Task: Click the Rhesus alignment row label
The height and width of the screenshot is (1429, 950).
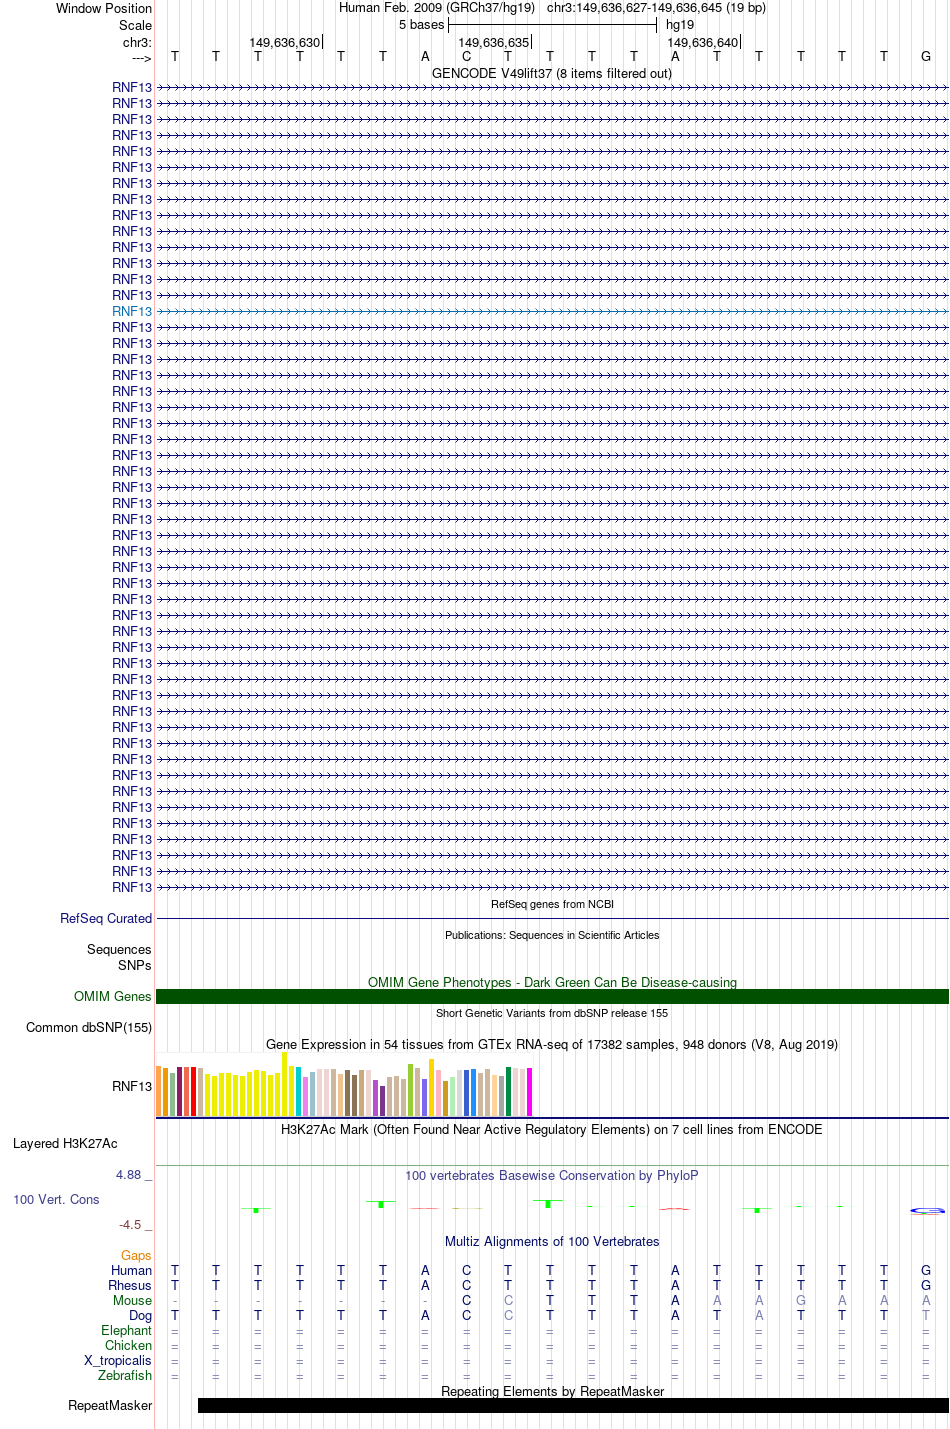Action: [130, 1286]
